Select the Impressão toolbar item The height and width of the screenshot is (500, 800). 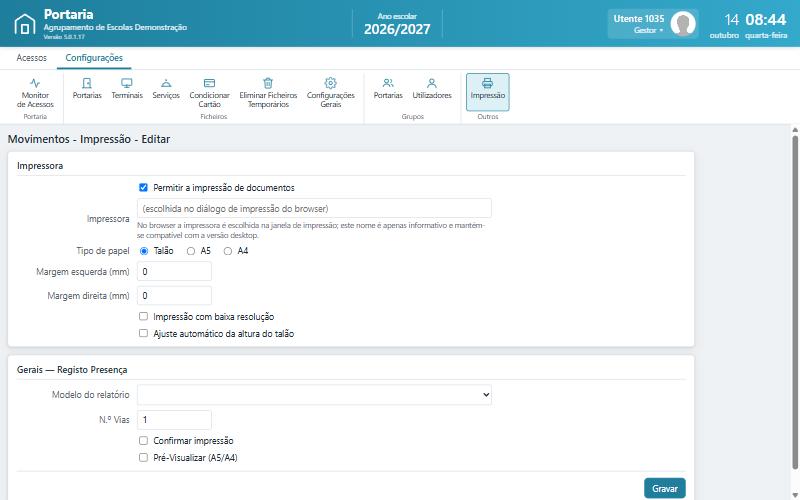coord(487,92)
